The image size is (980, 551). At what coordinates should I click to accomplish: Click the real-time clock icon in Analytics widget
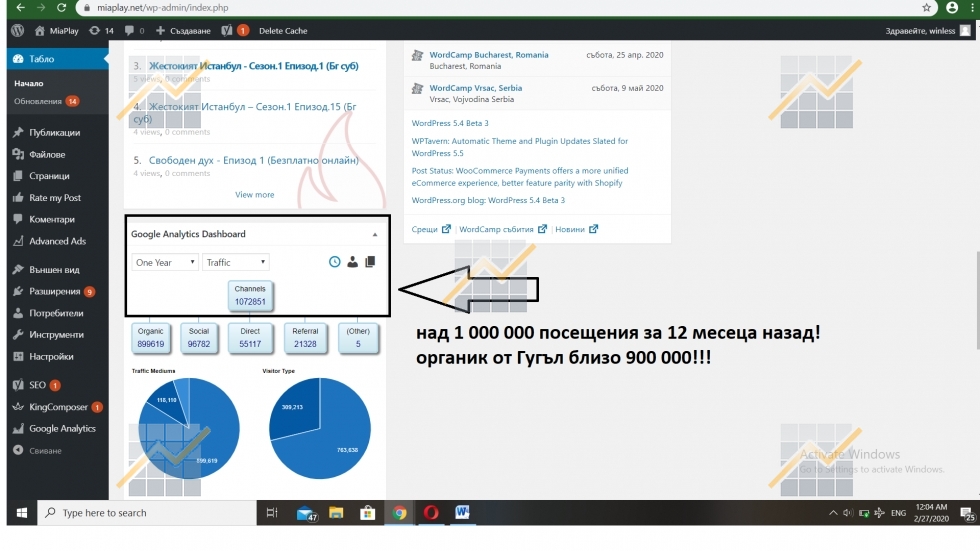coord(335,262)
